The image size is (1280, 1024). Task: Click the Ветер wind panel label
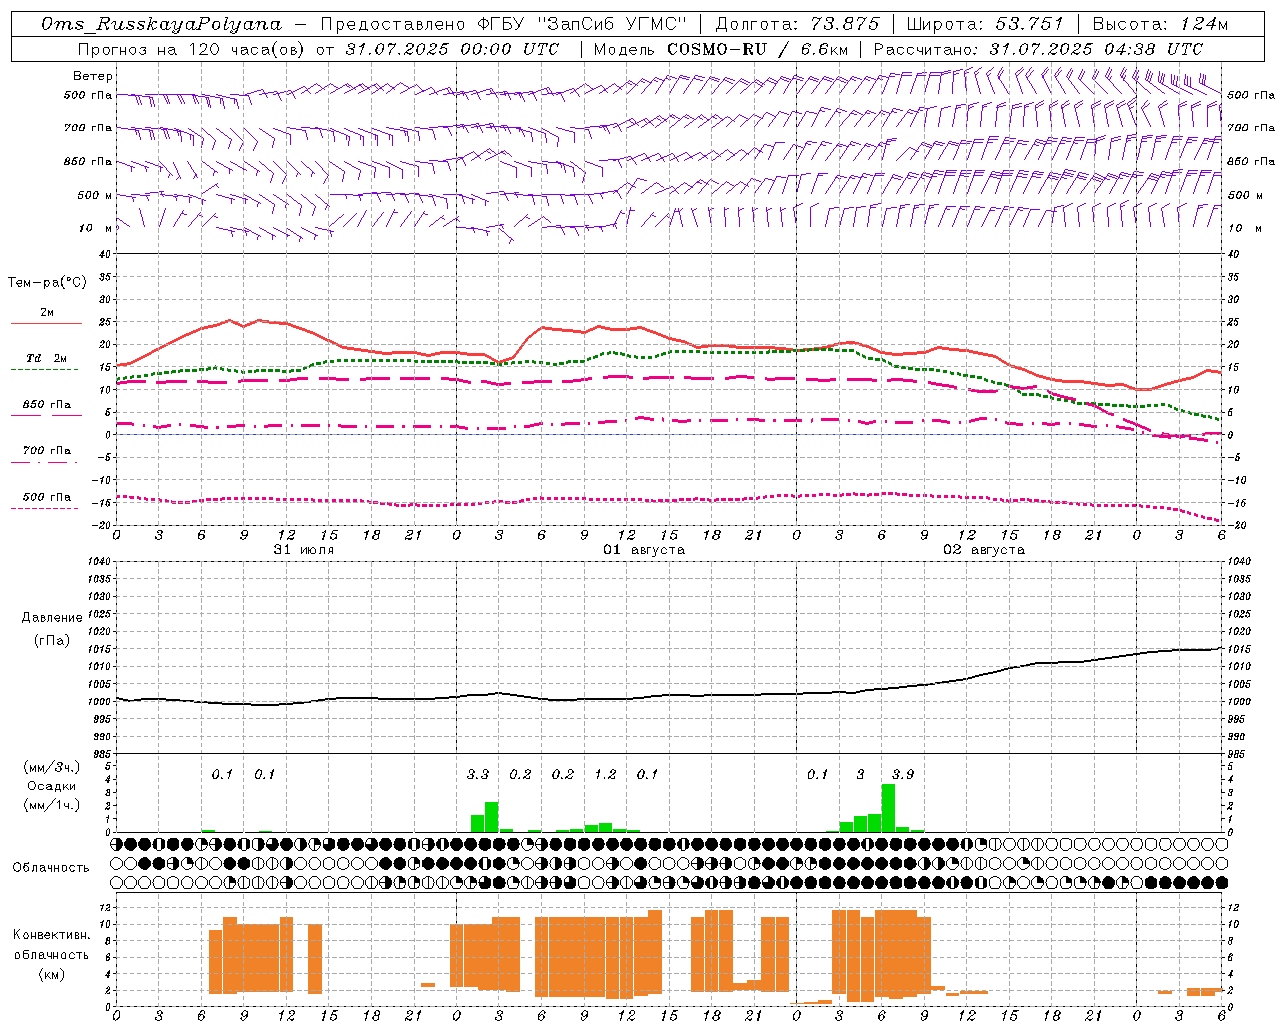[x=93, y=76]
